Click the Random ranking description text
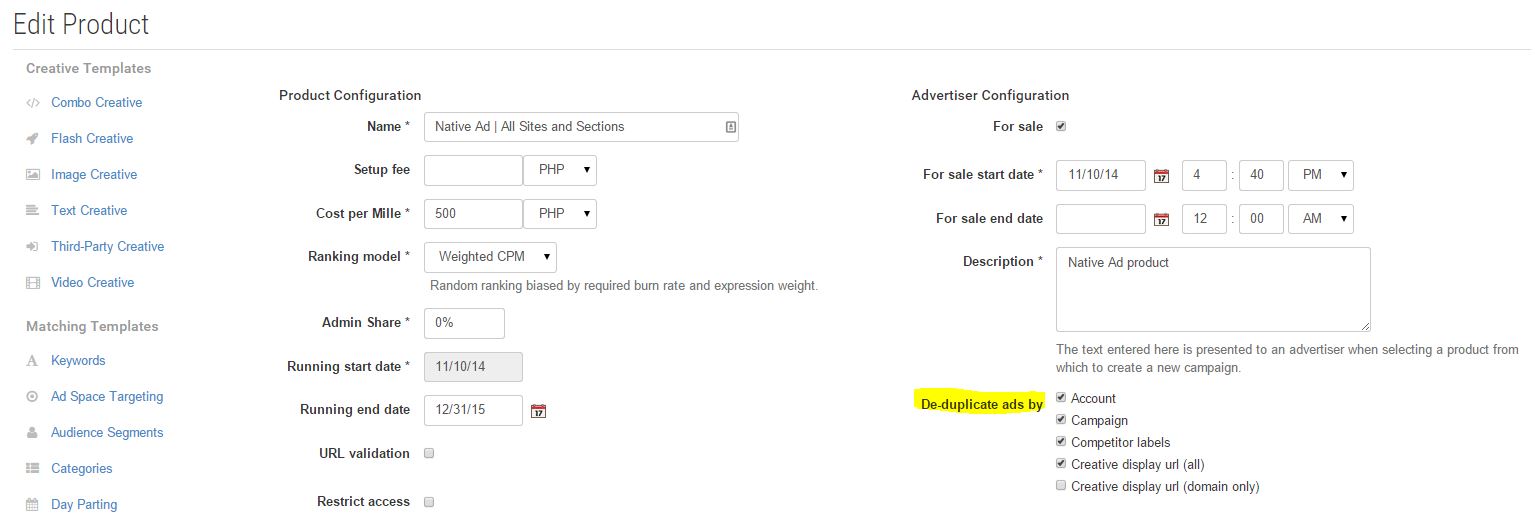 point(624,285)
